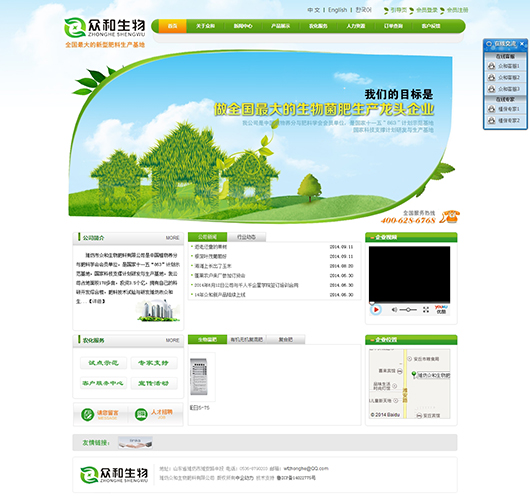
Task: Switch language to English
Action: [x=337, y=10]
